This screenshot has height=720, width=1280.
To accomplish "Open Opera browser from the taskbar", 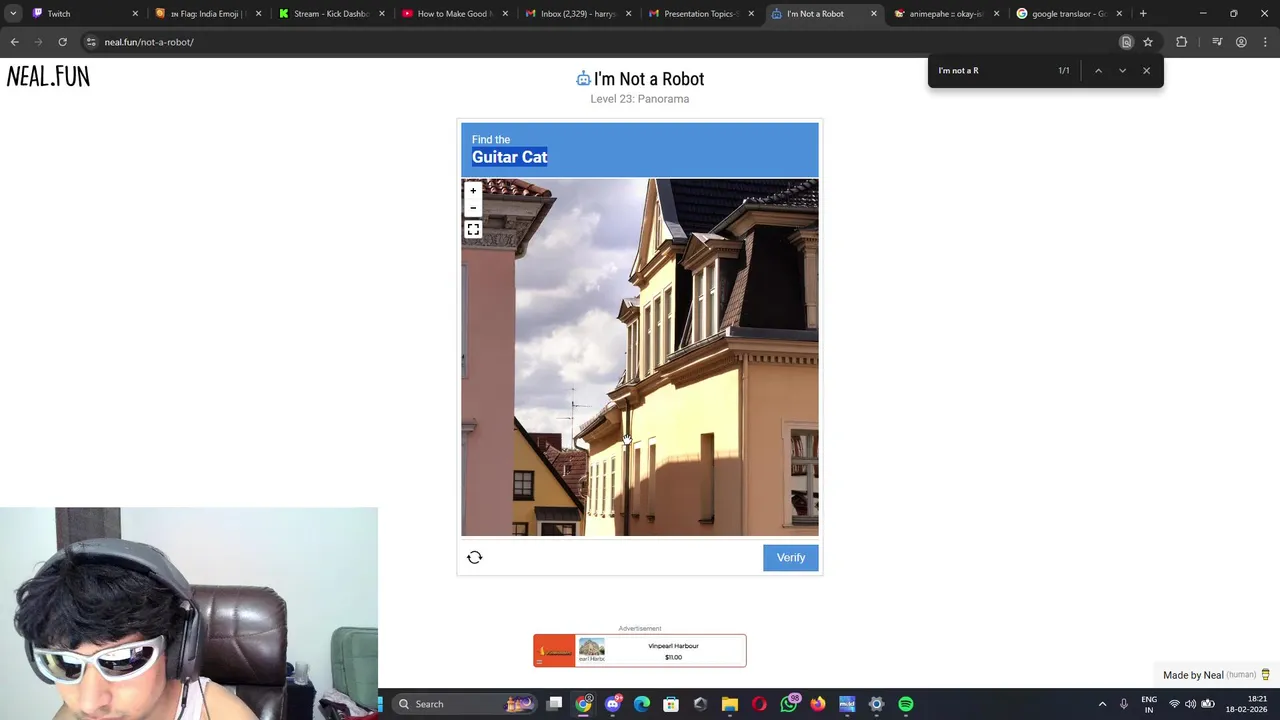I will (x=759, y=704).
